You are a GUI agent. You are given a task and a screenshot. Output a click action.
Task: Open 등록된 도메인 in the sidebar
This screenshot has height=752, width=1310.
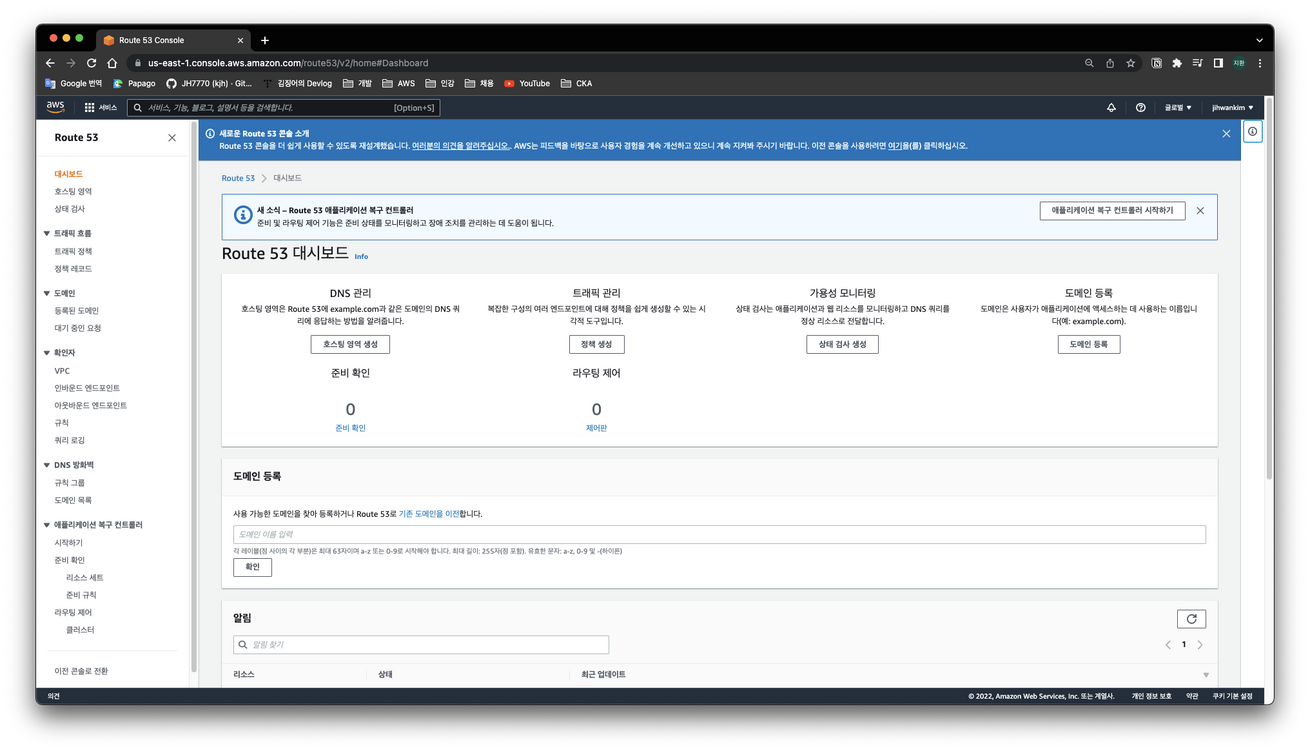[x=76, y=311]
